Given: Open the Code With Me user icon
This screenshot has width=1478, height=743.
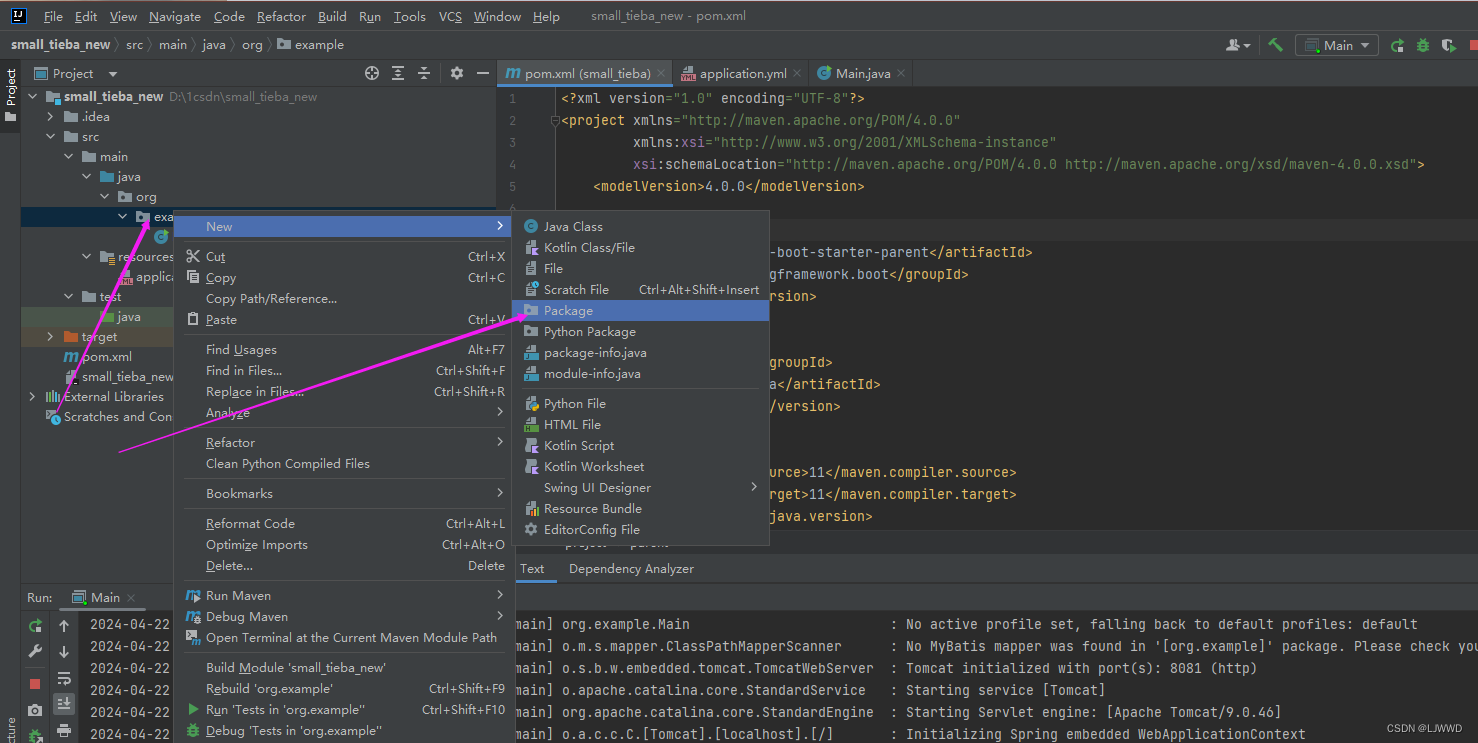Looking at the screenshot, I should coord(1238,45).
